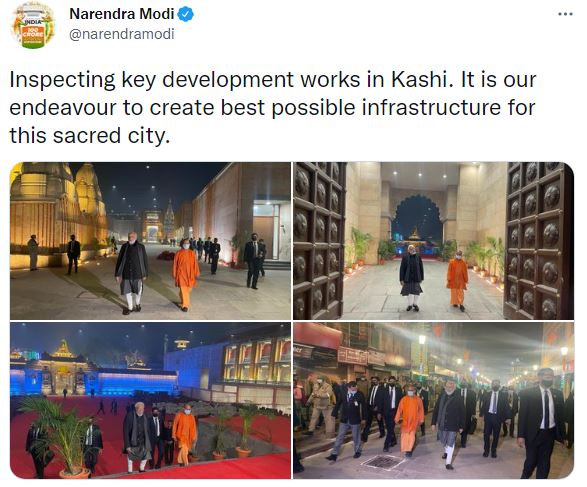This screenshot has height=487, width=587.
Task: Click the word infrastructure in tweet text
Action: pyautogui.click(x=431, y=108)
